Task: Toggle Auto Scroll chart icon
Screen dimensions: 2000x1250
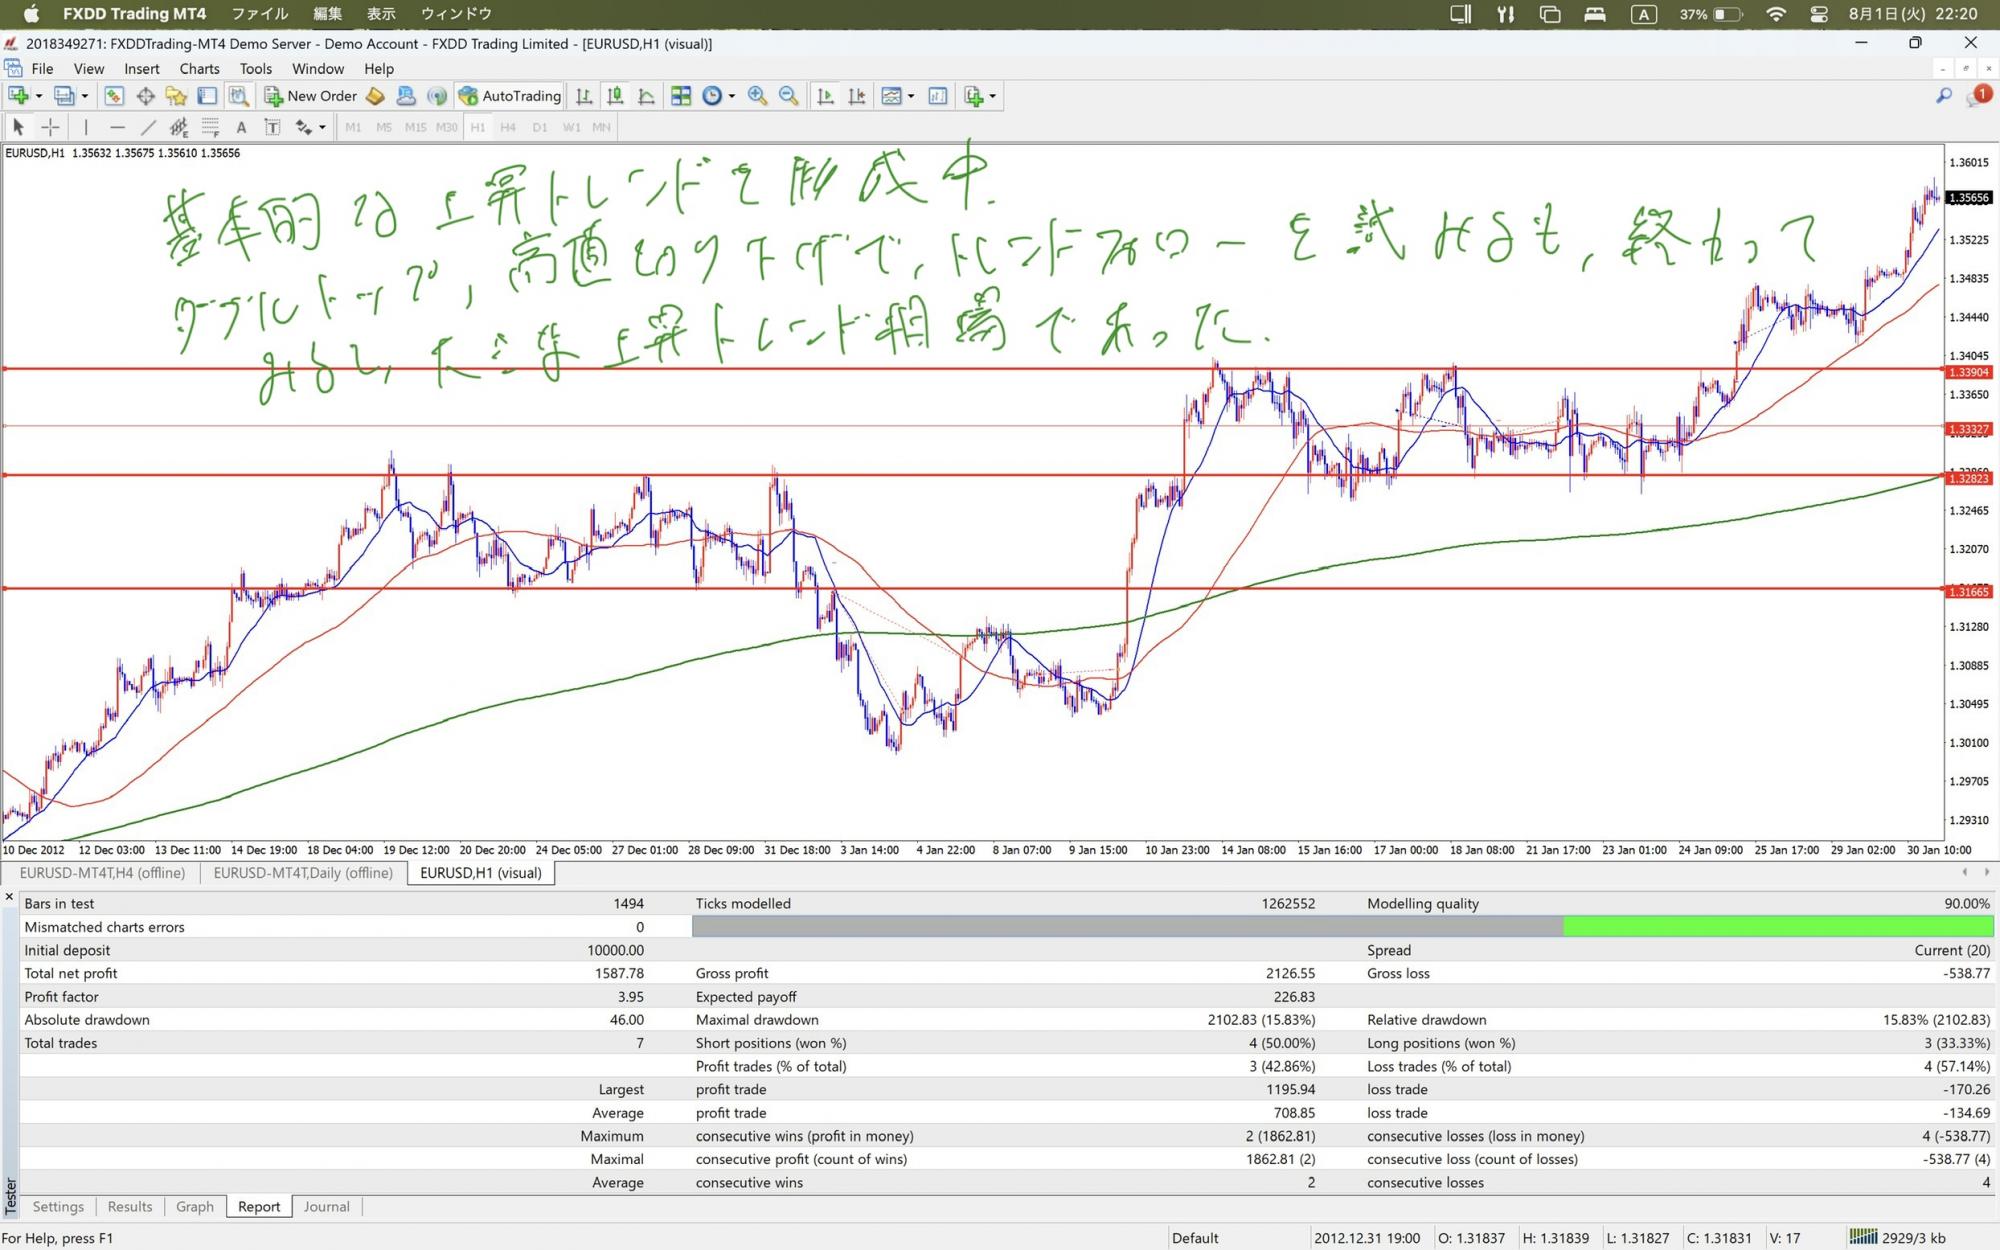Action: [x=825, y=96]
